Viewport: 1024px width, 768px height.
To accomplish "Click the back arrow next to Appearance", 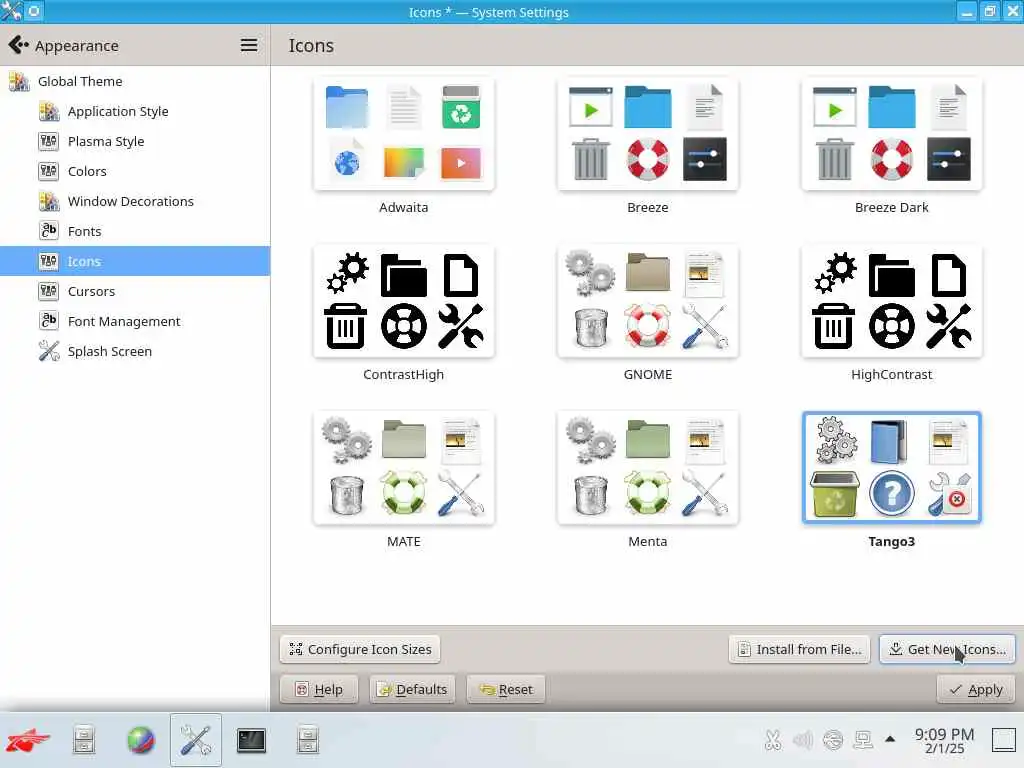I will 18,45.
